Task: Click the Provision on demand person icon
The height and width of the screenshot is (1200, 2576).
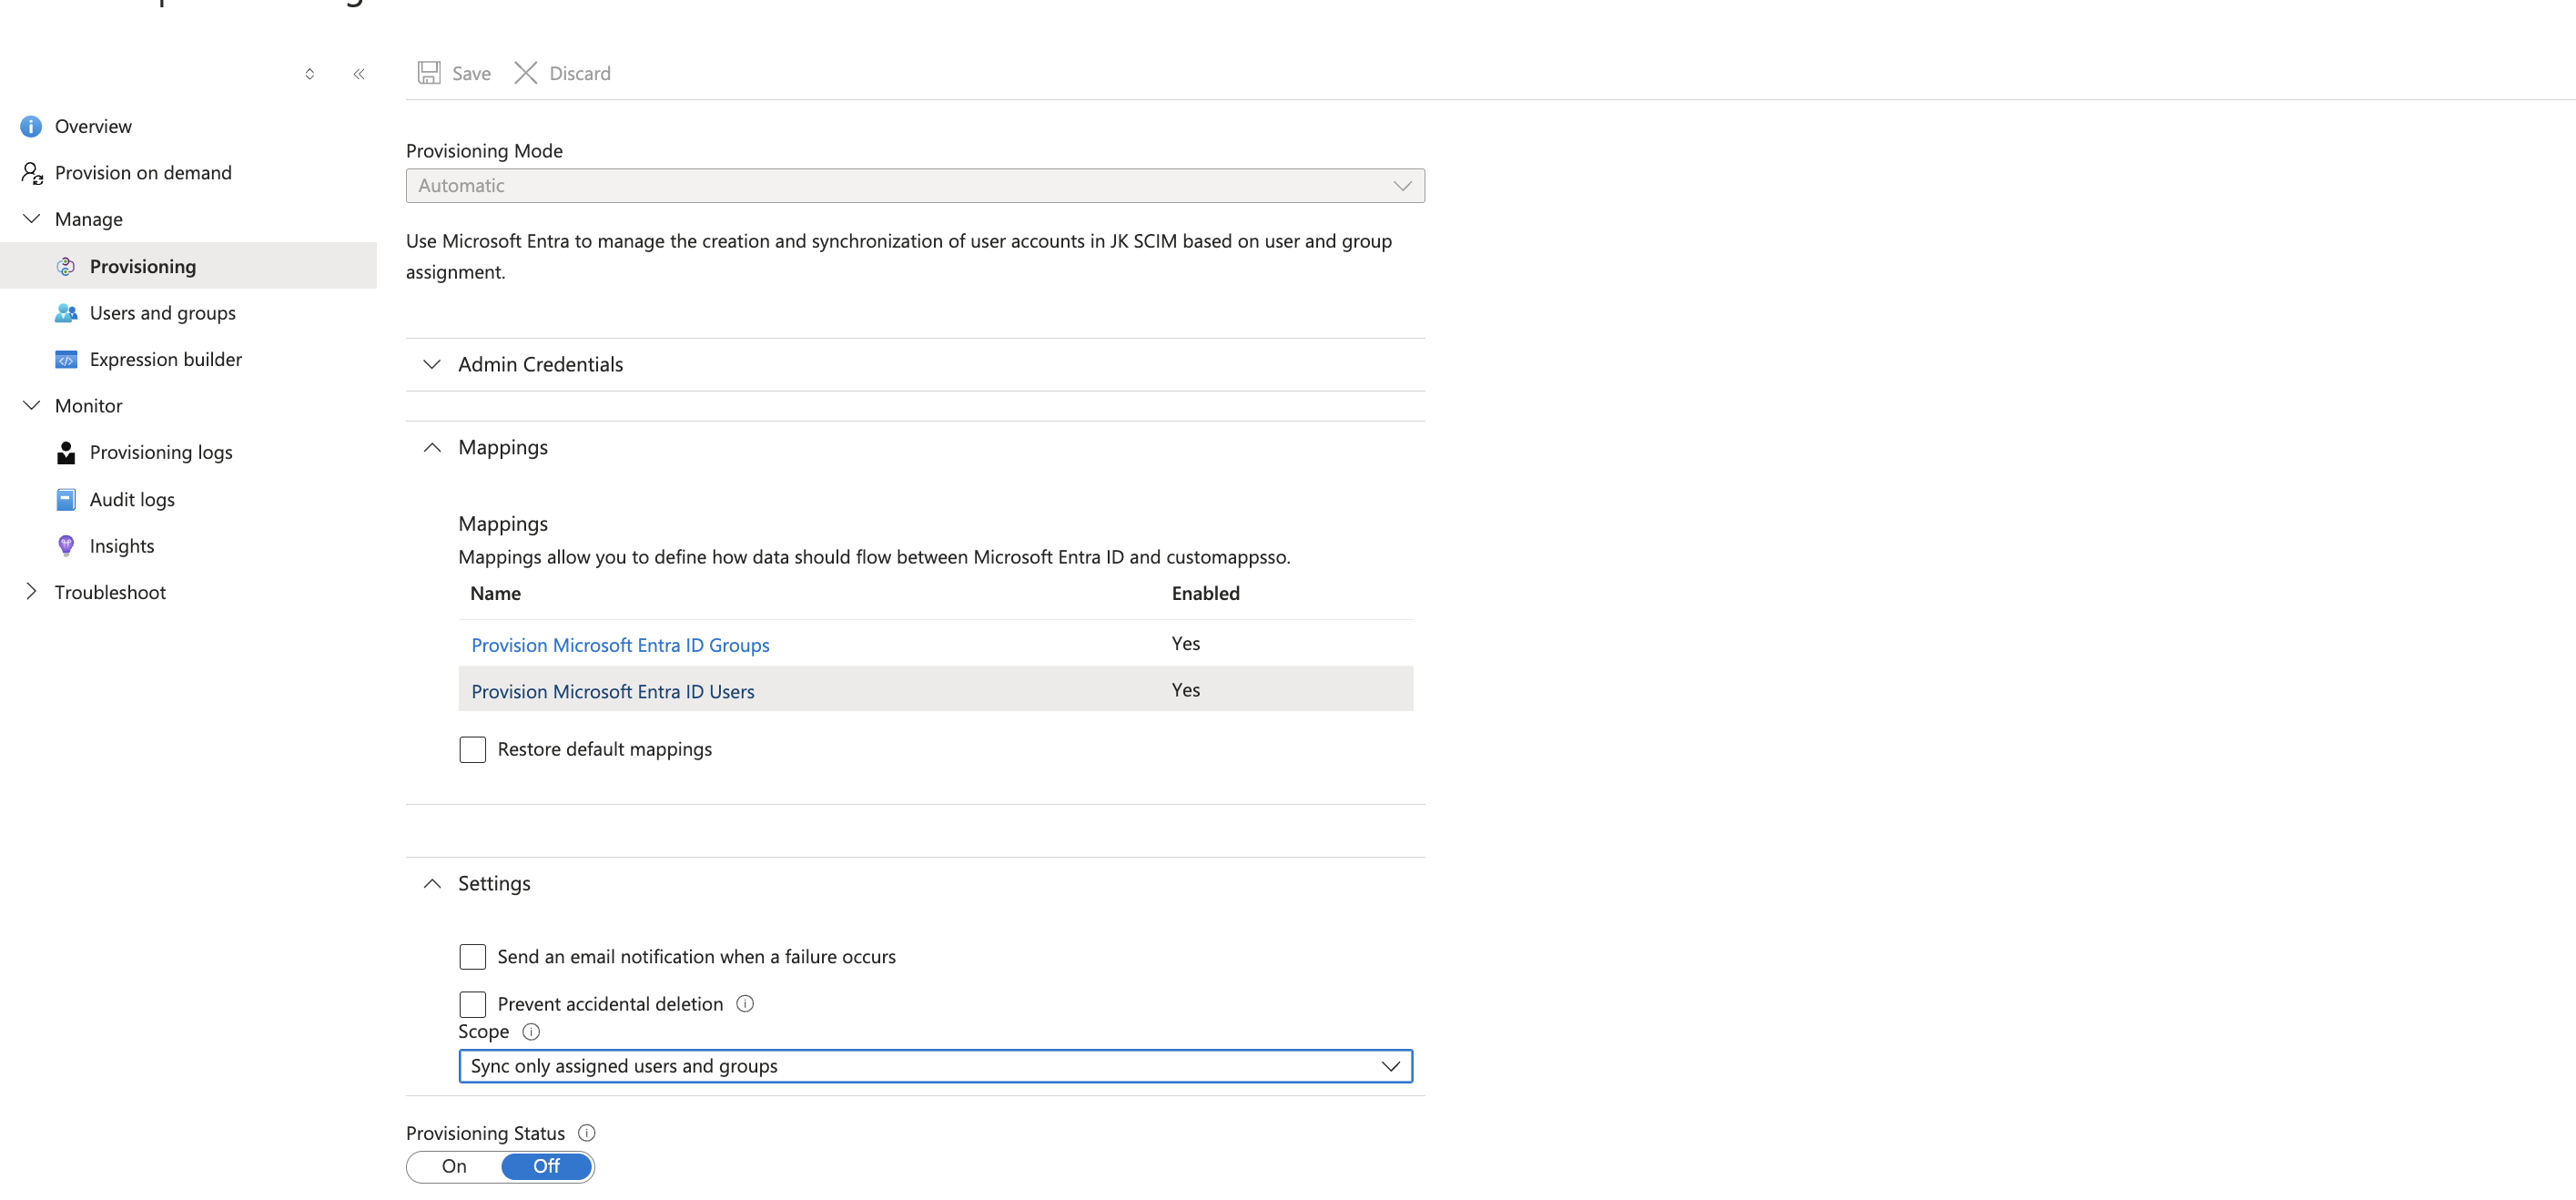Action: (31, 173)
